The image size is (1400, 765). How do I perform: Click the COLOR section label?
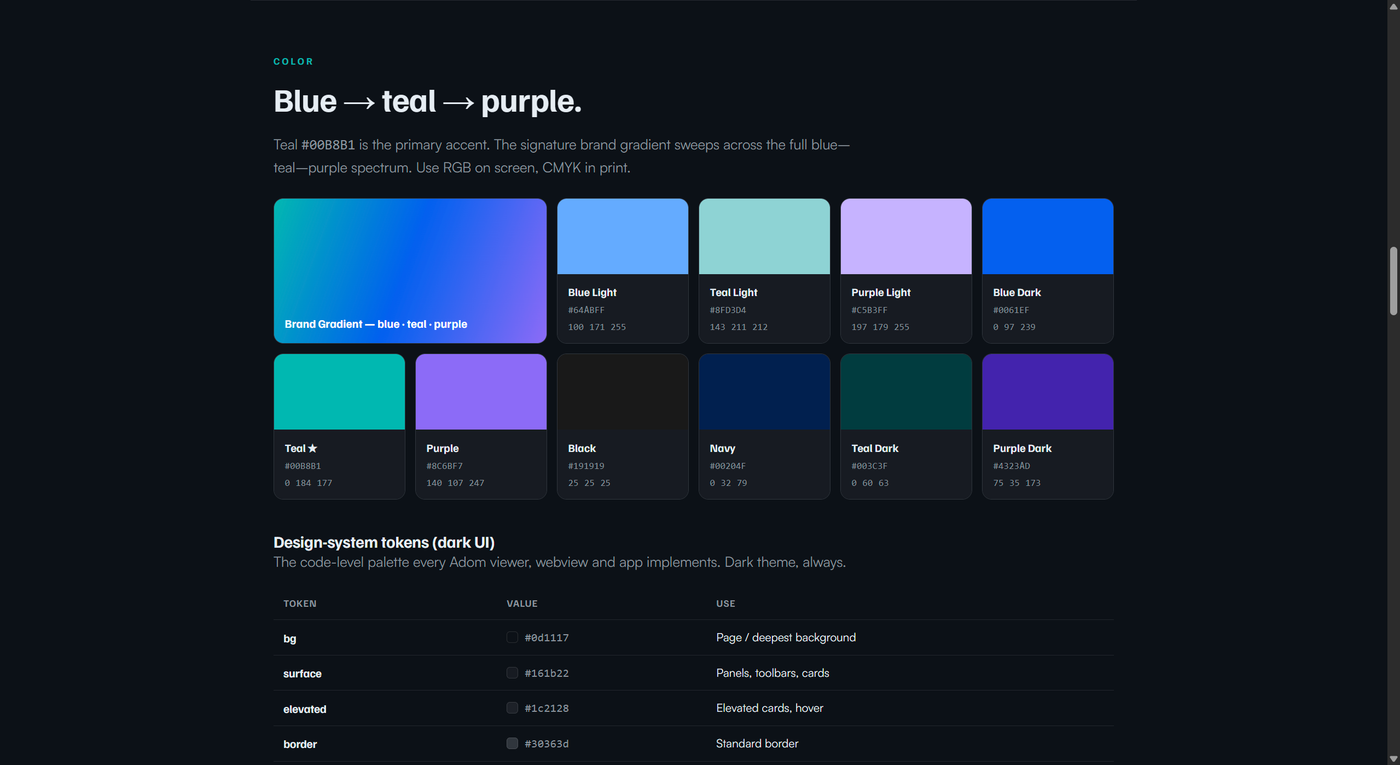294,62
